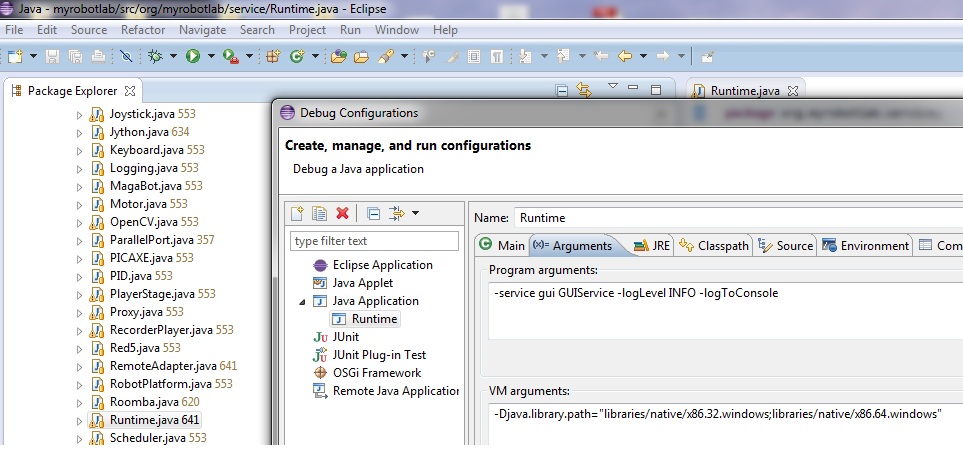Expand the Jython.java tree node
The width and height of the screenshot is (963, 455).
pyautogui.click(x=79, y=133)
